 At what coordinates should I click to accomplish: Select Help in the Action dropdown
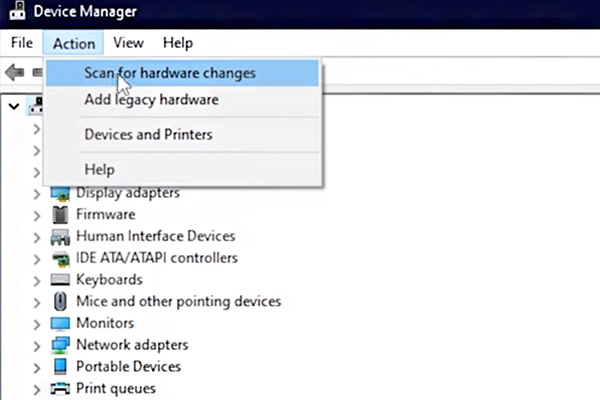[x=182, y=170]
